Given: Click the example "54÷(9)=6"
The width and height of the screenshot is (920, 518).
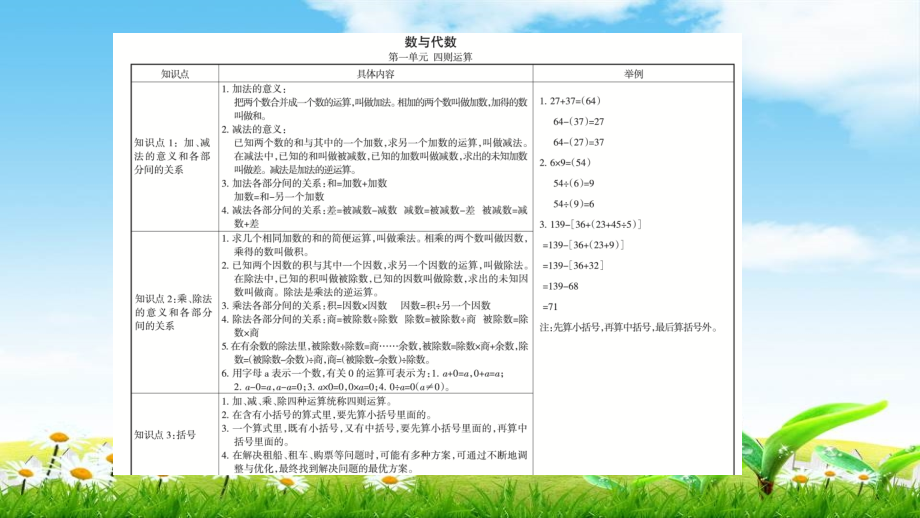Looking at the screenshot, I should (574, 204).
